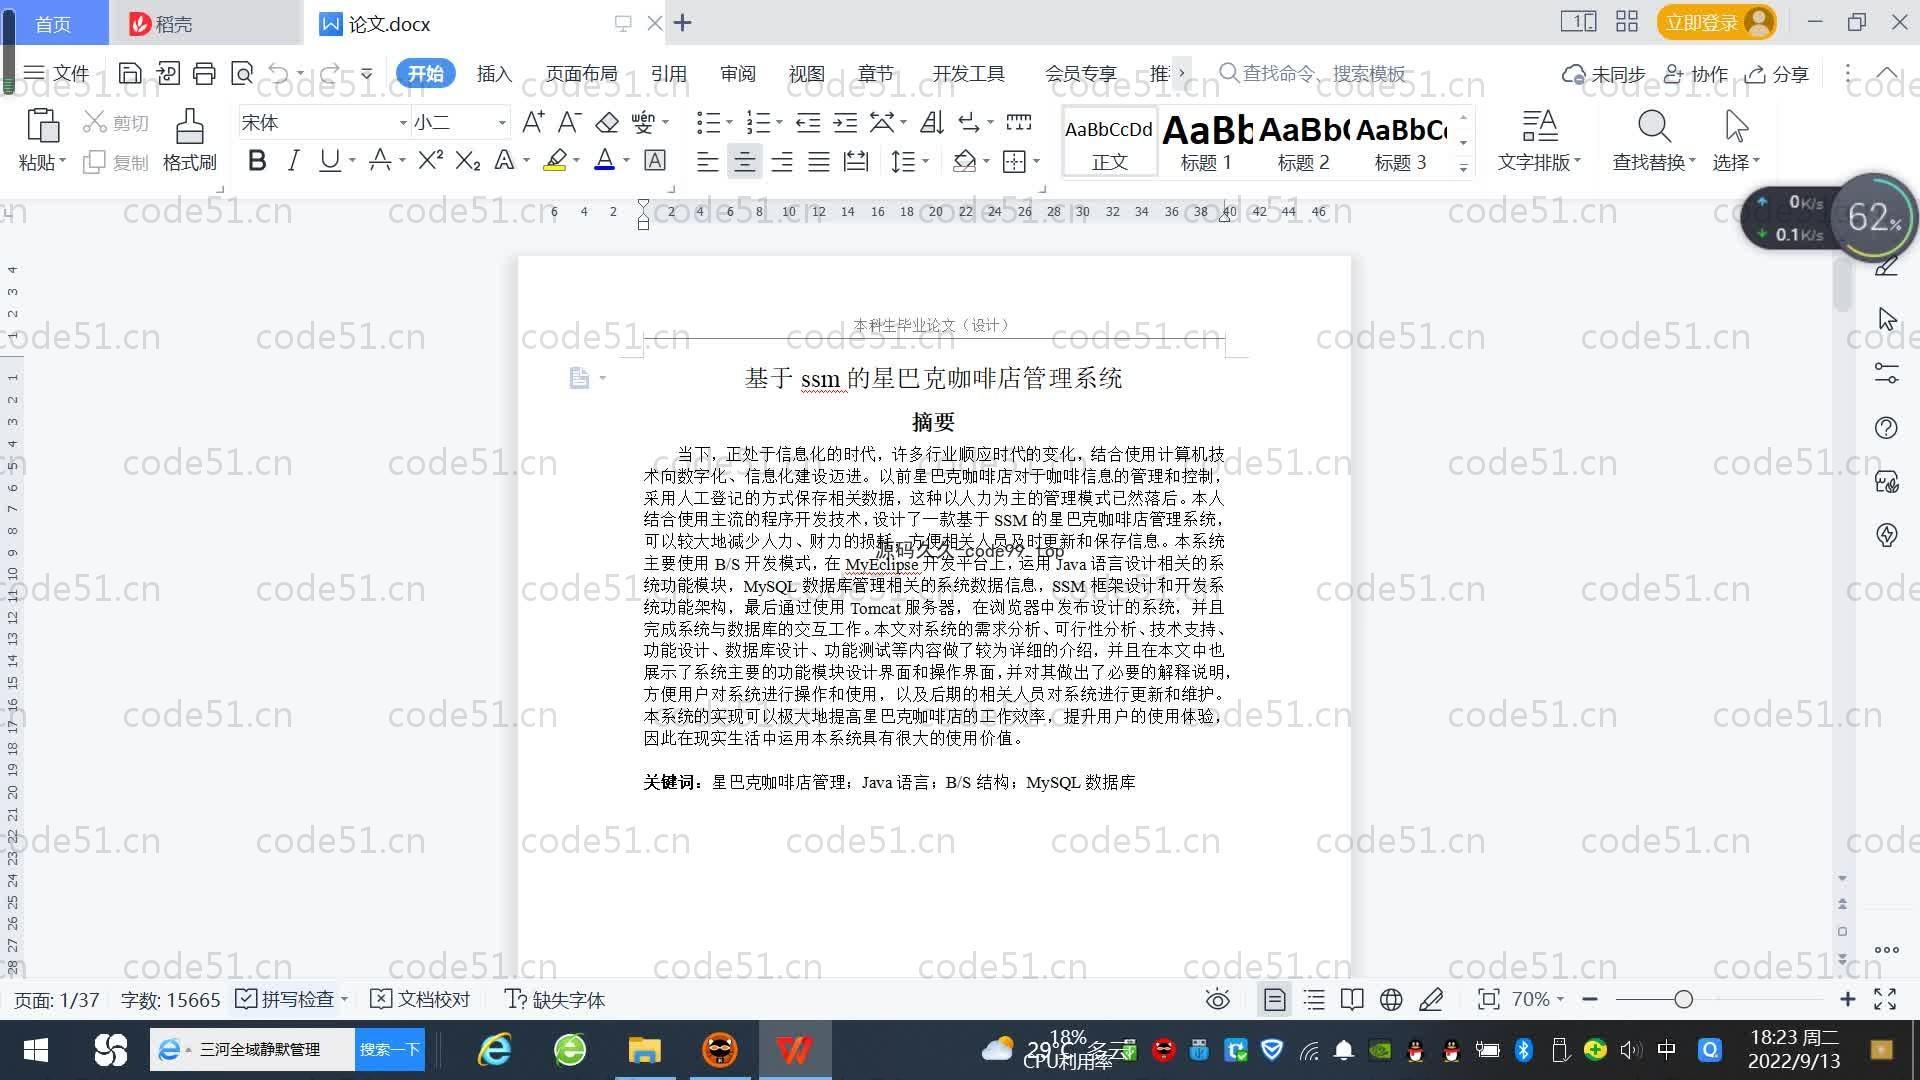Click Increase indent icon
1920x1080 pixels.
click(x=845, y=122)
